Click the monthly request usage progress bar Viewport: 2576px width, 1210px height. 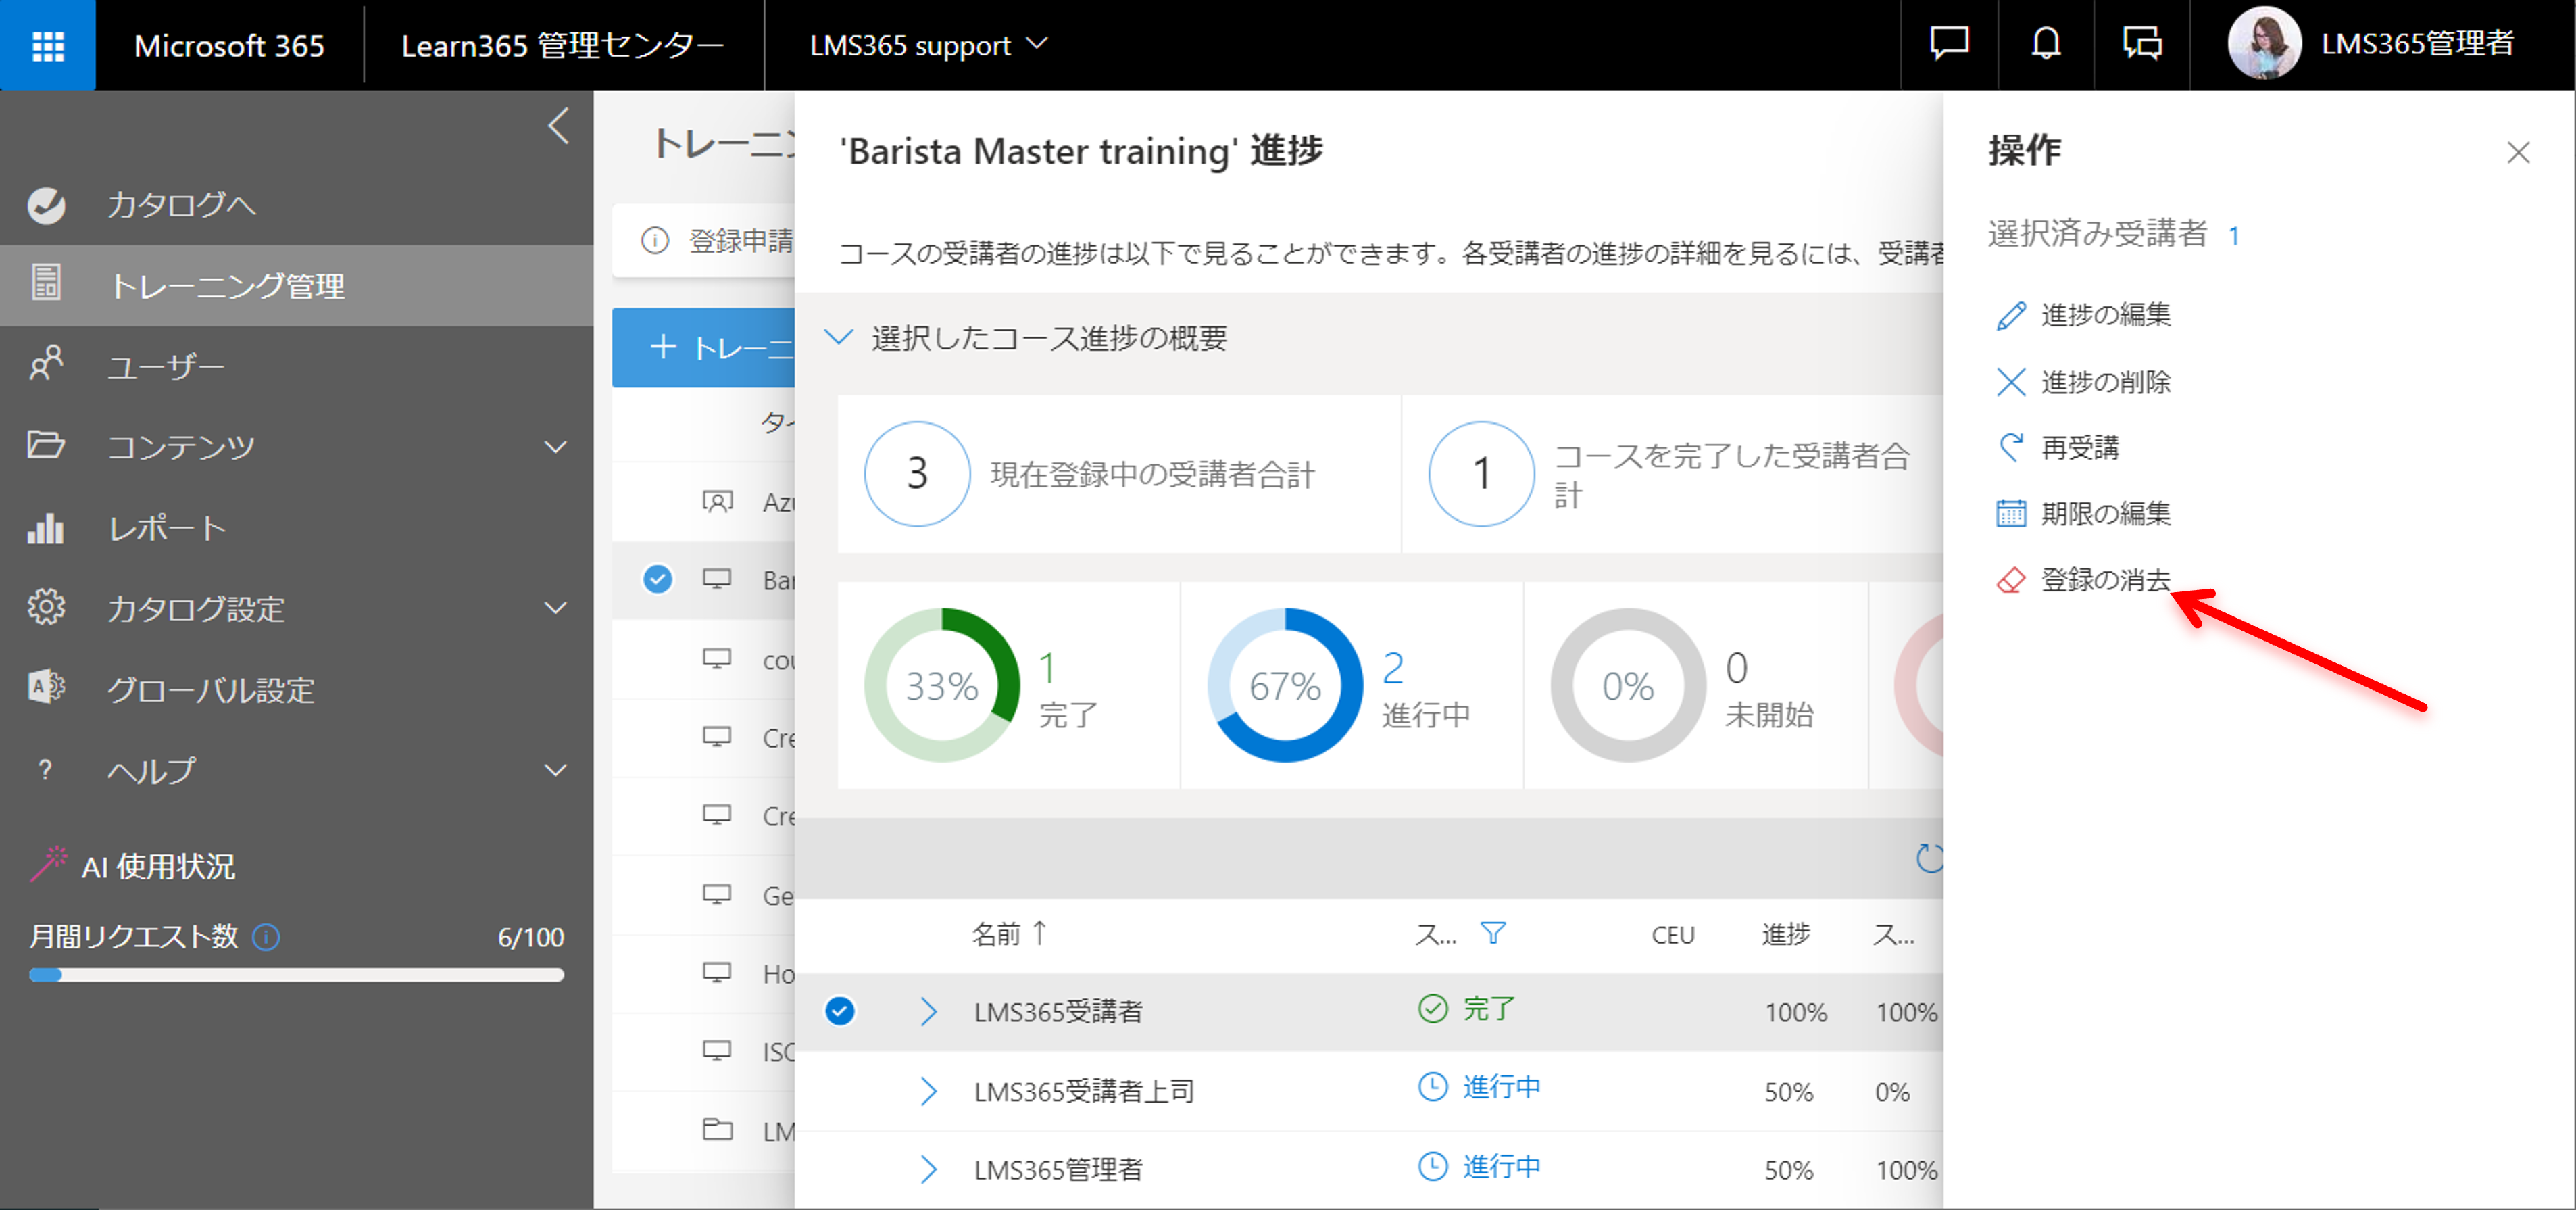point(297,975)
